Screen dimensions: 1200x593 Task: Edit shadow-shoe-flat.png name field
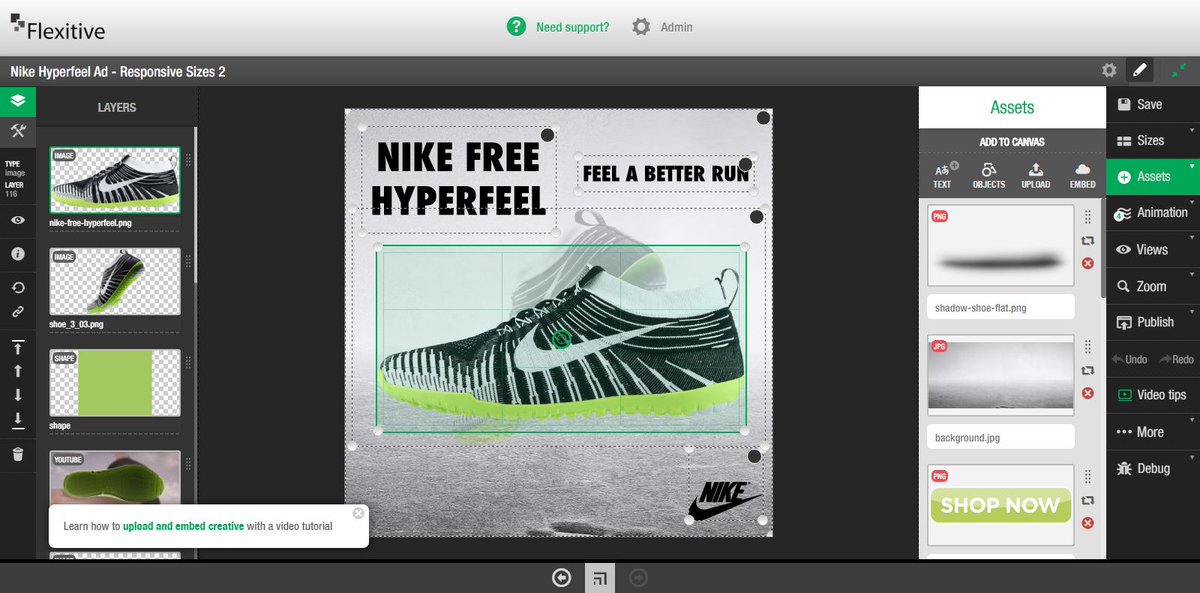point(1001,307)
